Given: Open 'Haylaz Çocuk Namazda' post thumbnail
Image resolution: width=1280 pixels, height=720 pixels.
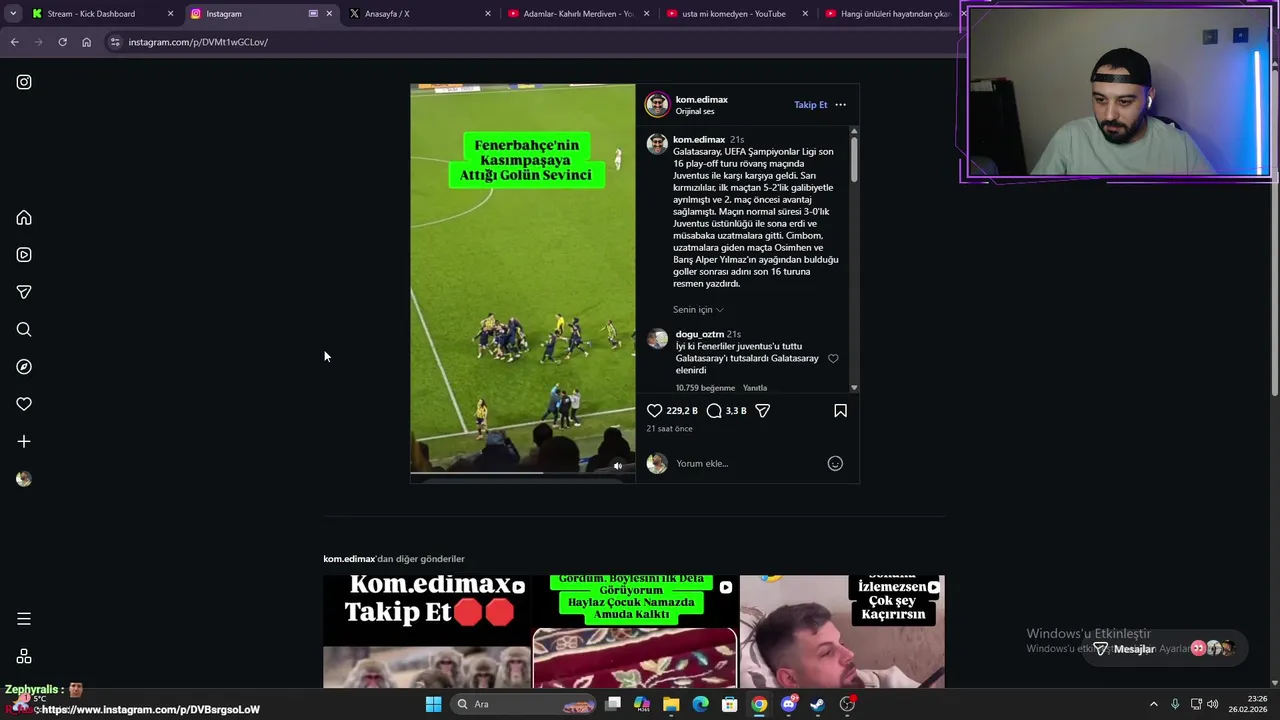Looking at the screenshot, I should click(634, 631).
